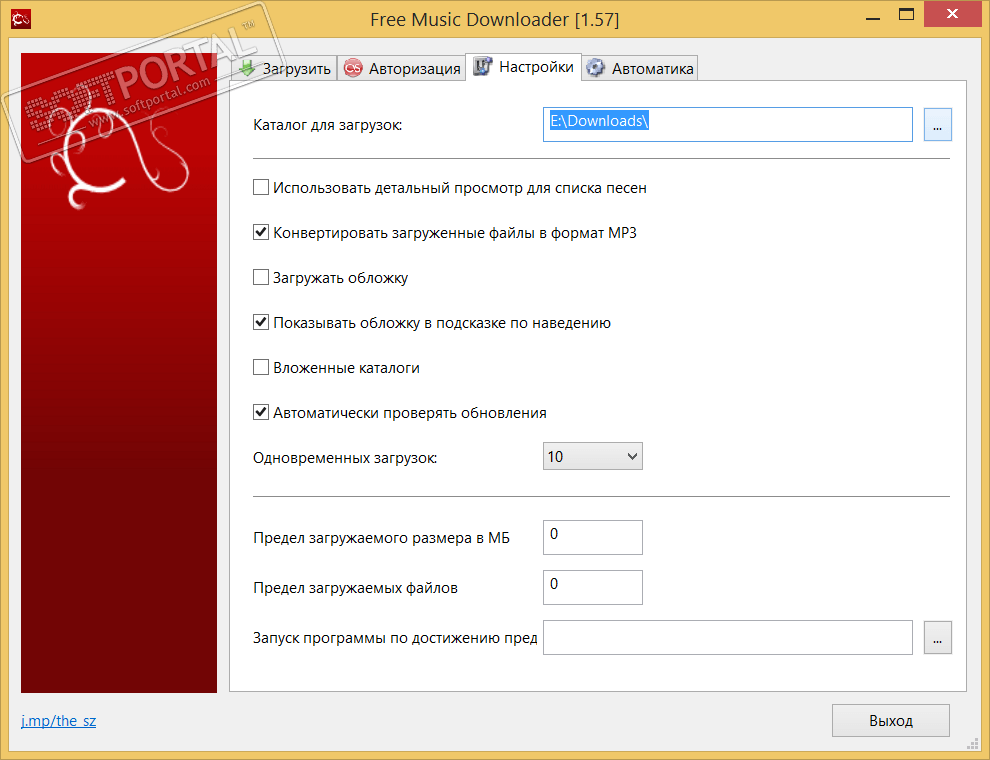Select the Настройки tab
Viewport: 990px width, 760px height.
(x=523, y=67)
